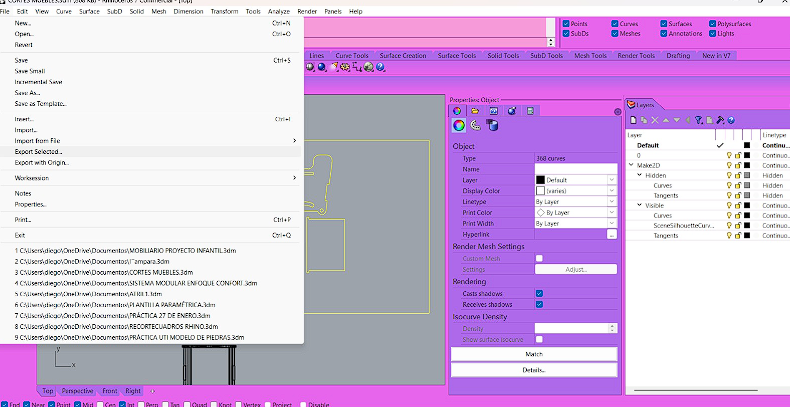Choose Export Selected from File menu
Viewport: 790px width, 407px height.
tap(151, 152)
